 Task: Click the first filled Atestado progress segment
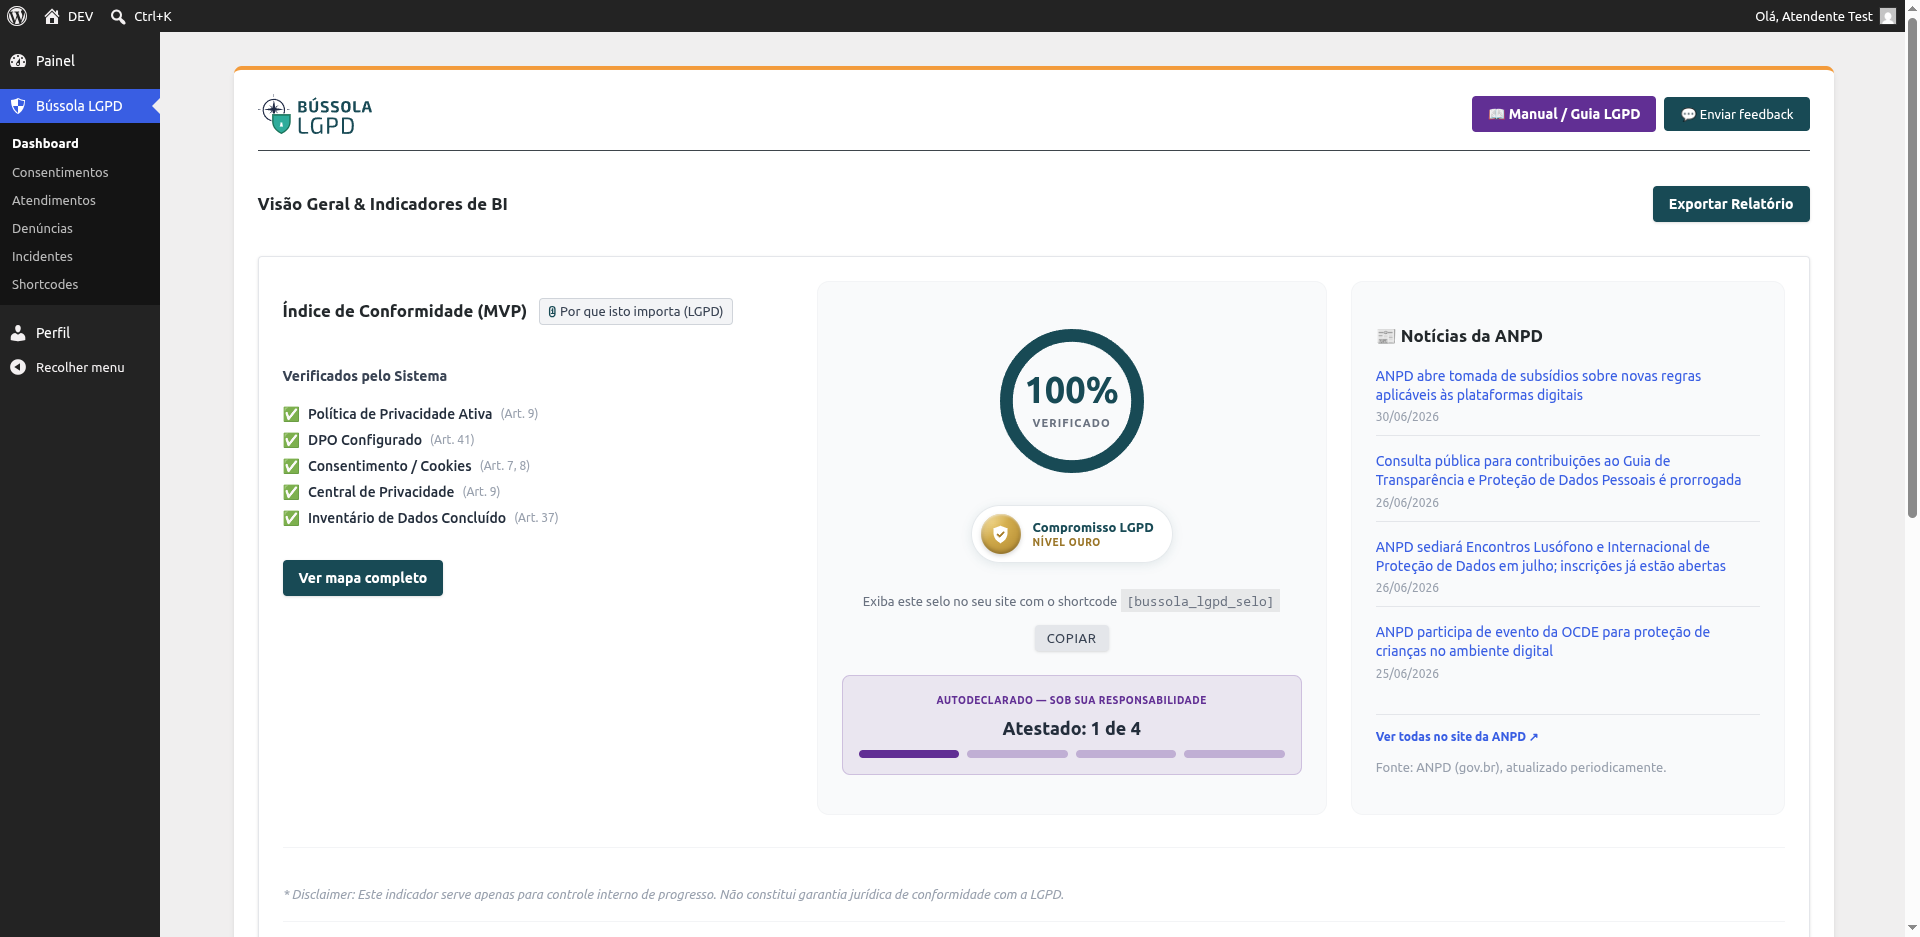909,754
